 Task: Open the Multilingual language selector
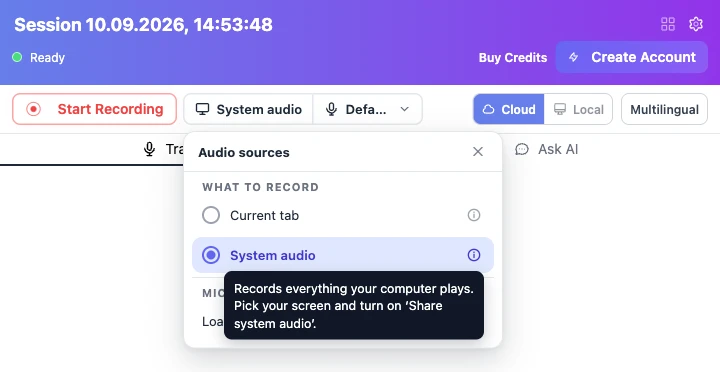point(664,109)
